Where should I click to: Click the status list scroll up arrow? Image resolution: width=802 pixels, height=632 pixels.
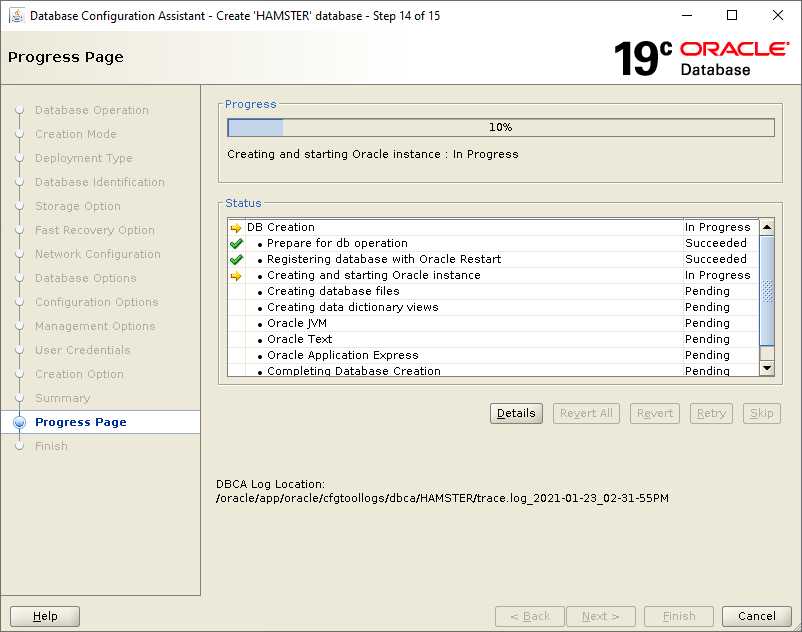pyautogui.click(x=767, y=227)
